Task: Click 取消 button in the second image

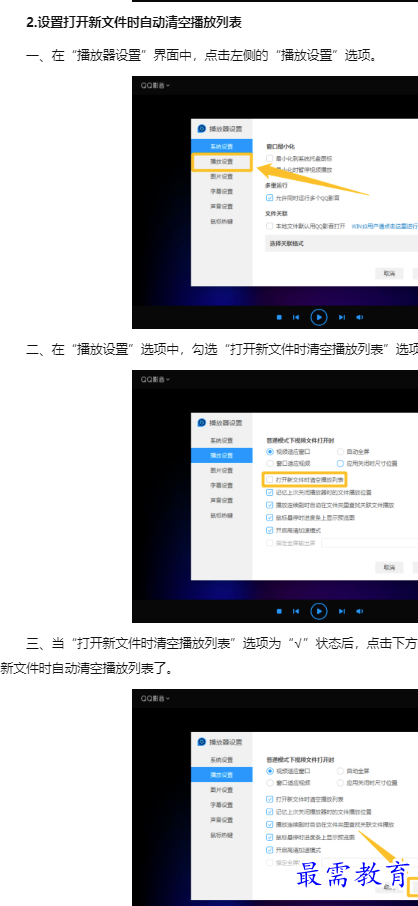Action: (x=389, y=568)
